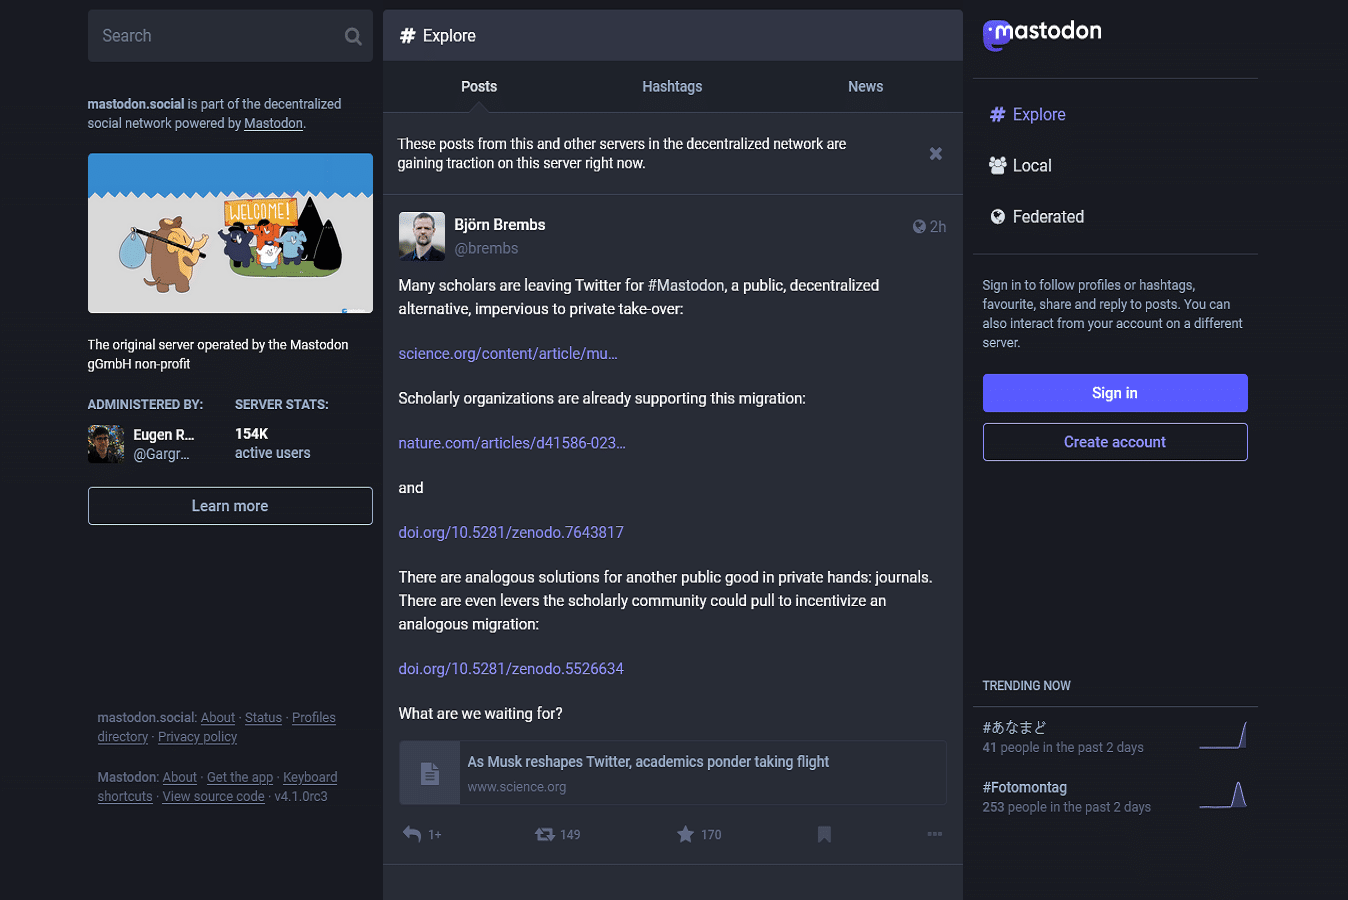
Task: Click the Explore column hashtag header
Action: 672,36
